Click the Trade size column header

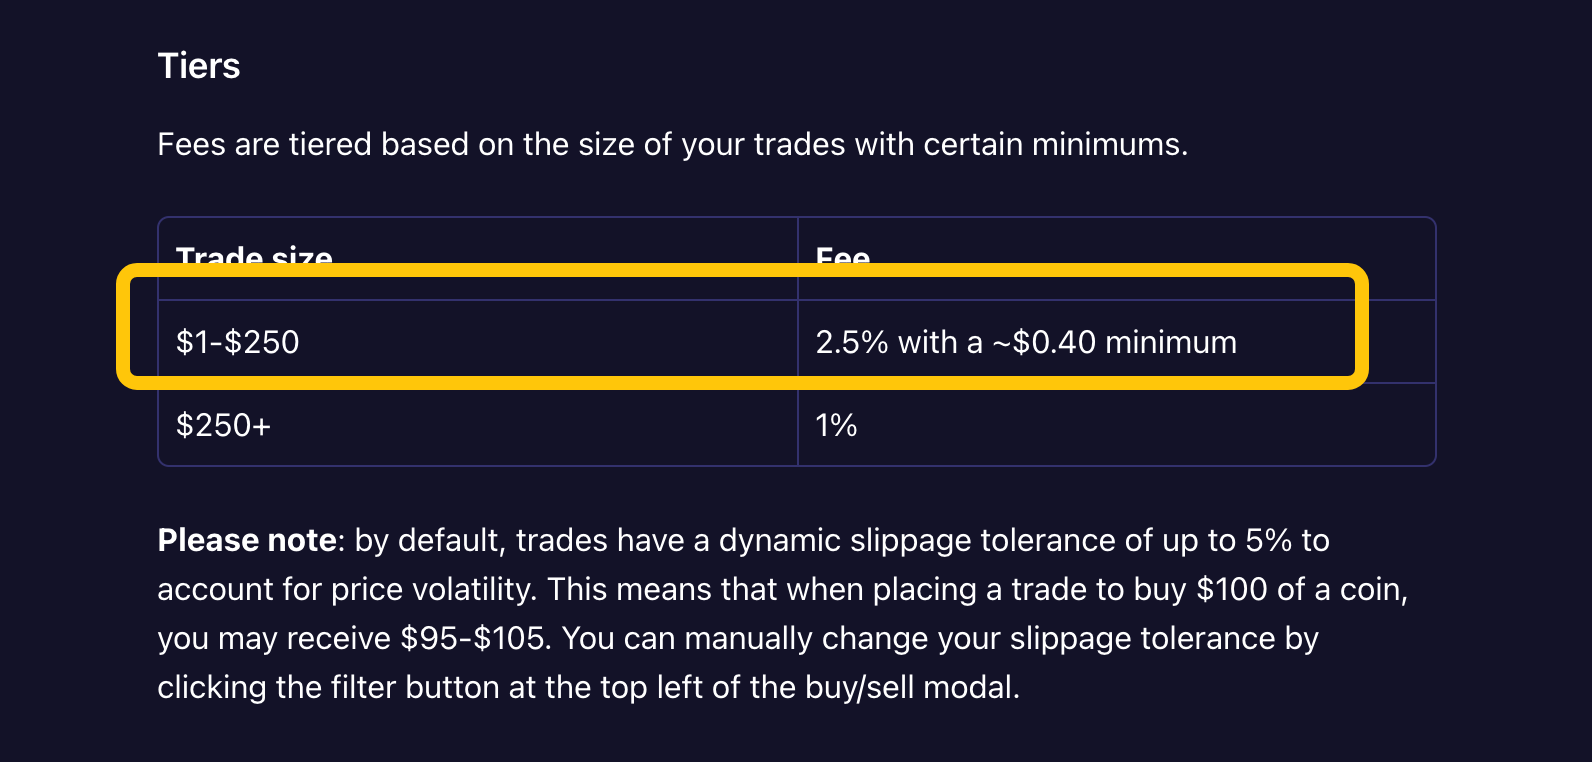click(x=254, y=254)
